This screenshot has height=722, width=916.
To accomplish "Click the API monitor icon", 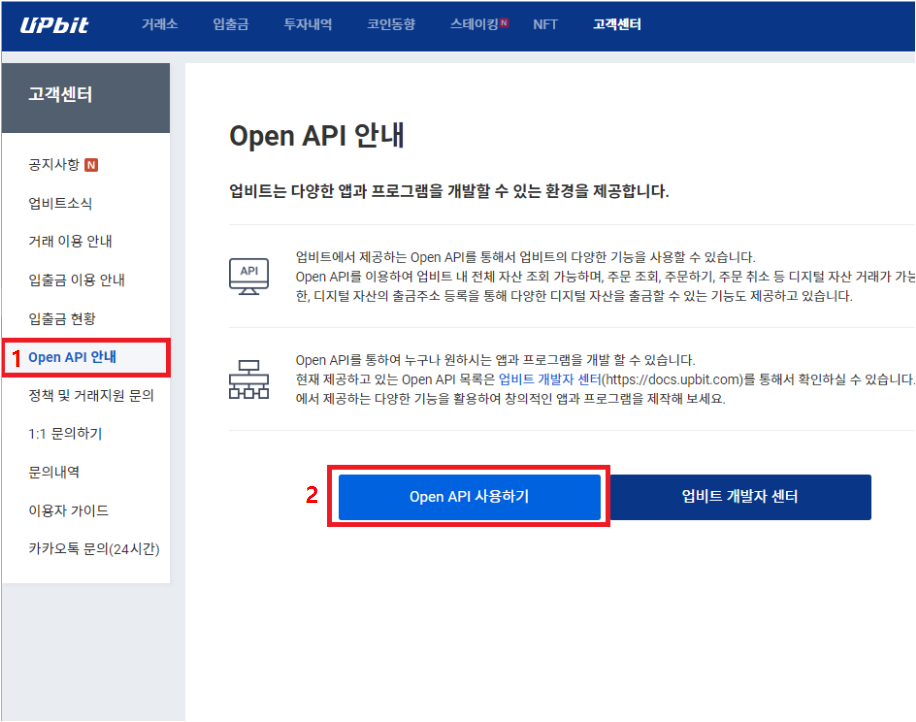I will [x=249, y=276].
